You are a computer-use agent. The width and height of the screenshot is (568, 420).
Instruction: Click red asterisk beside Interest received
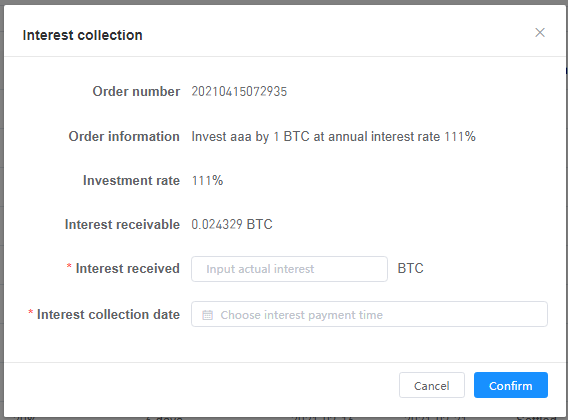69,267
